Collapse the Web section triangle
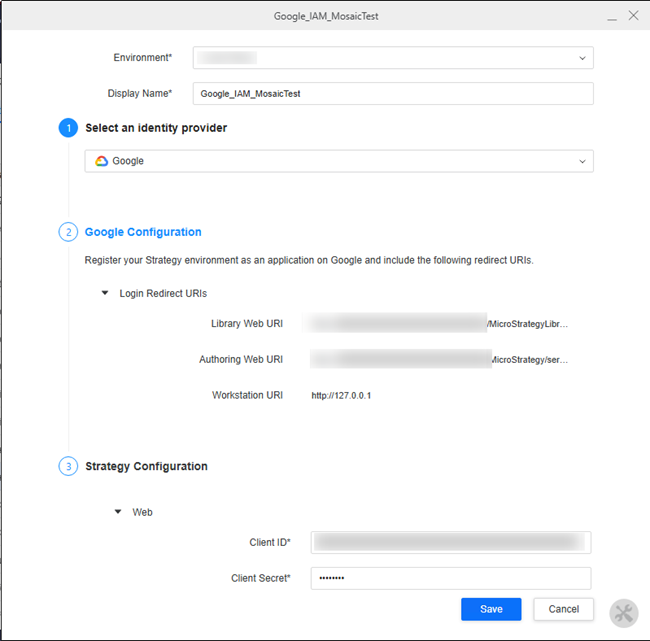650x641 pixels. tap(119, 512)
